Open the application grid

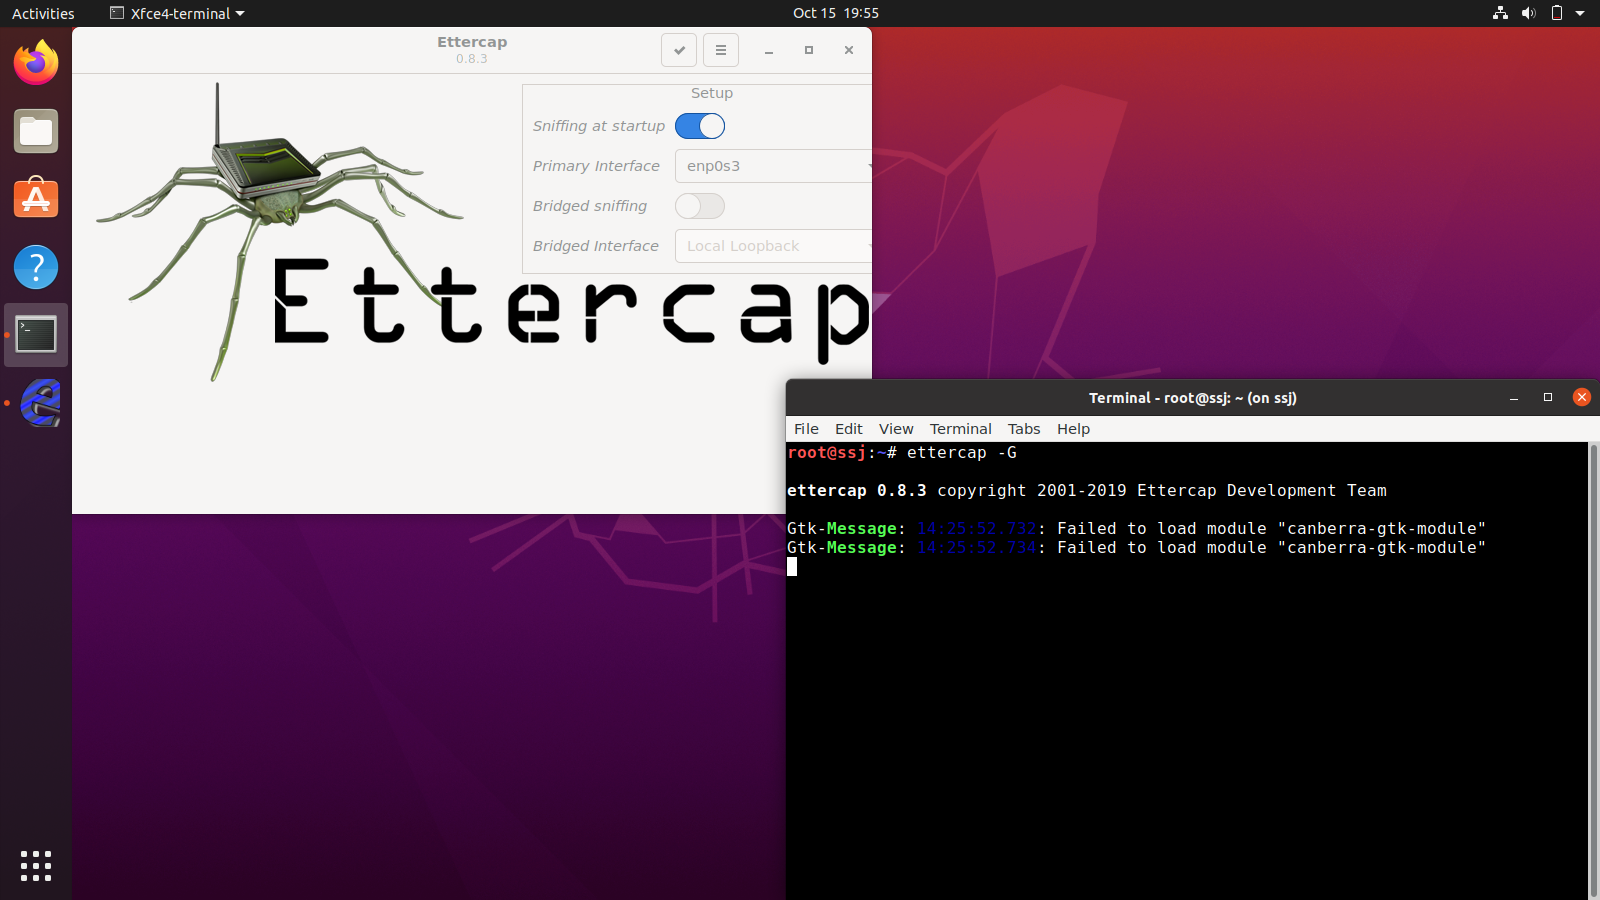coord(36,866)
